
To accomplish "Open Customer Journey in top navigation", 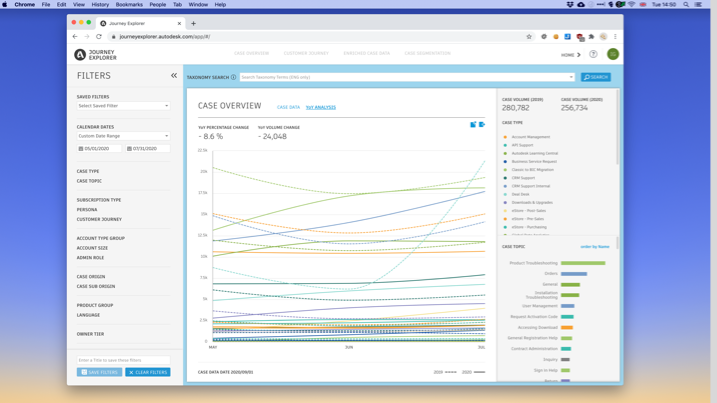I will [306, 54].
